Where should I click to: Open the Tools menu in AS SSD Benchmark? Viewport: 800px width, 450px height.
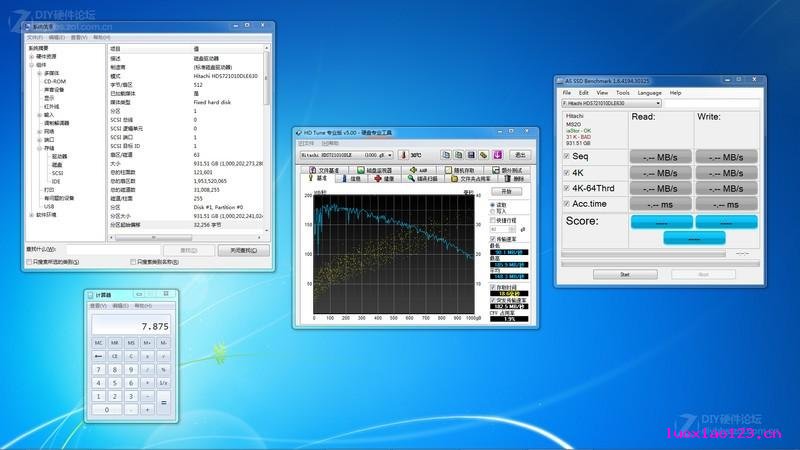coord(622,93)
